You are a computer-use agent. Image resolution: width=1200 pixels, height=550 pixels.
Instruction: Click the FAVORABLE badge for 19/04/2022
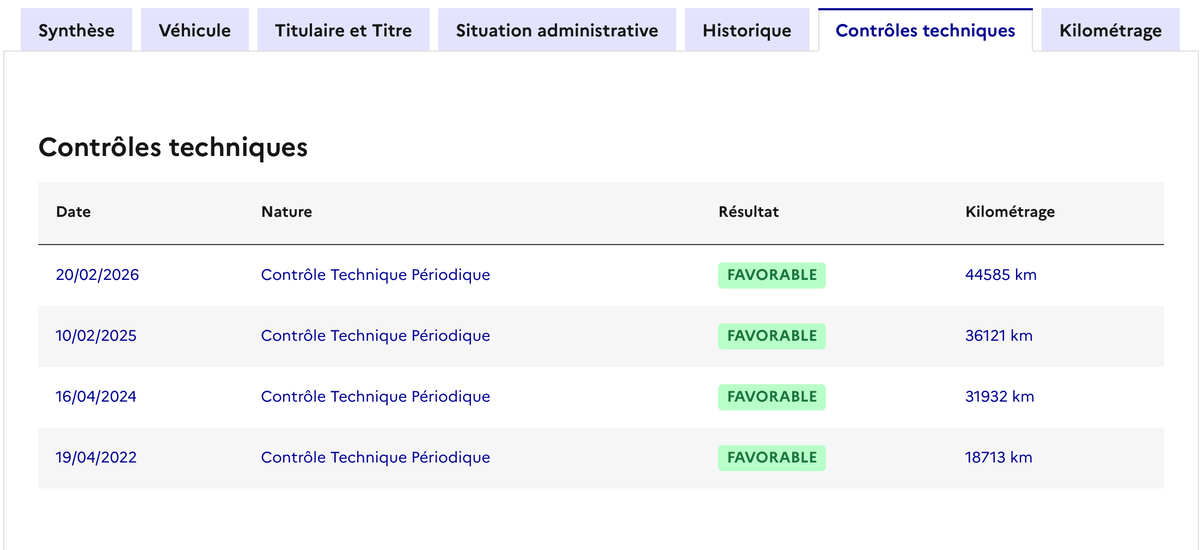[x=771, y=458]
